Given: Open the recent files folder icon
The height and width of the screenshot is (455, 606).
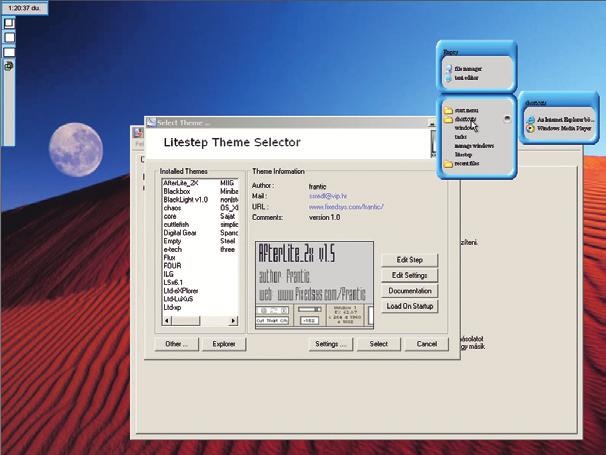Looking at the screenshot, I should pos(448,164).
